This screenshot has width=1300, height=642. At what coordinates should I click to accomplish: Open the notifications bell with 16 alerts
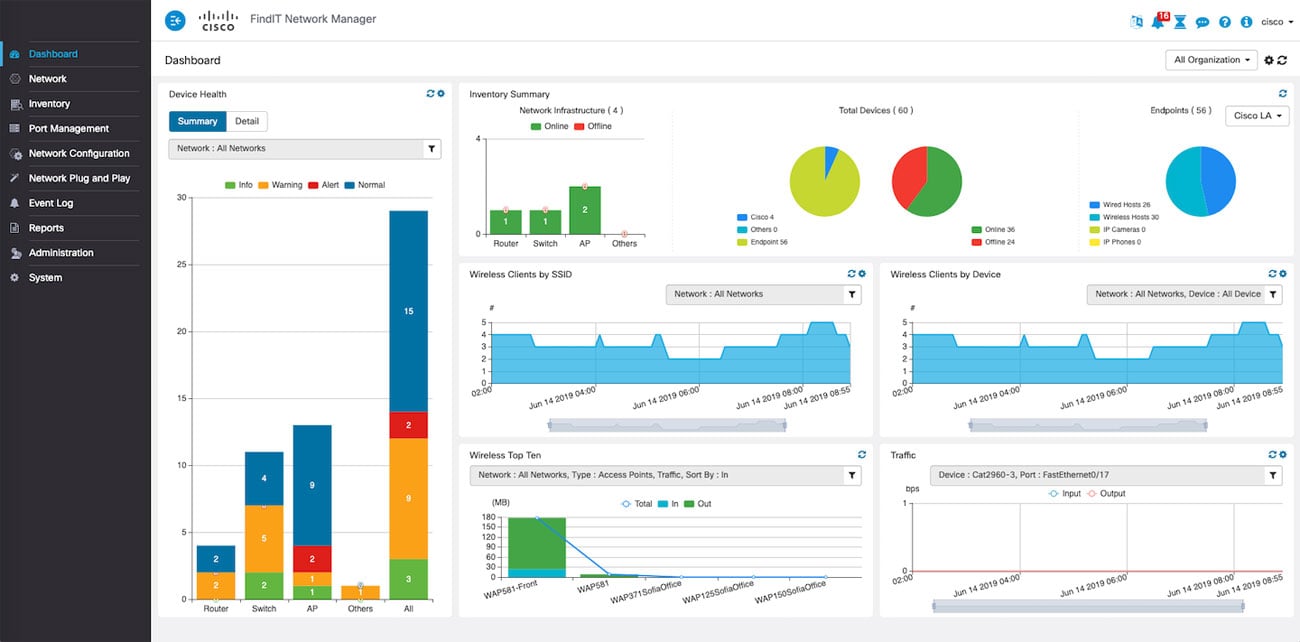[1158, 22]
